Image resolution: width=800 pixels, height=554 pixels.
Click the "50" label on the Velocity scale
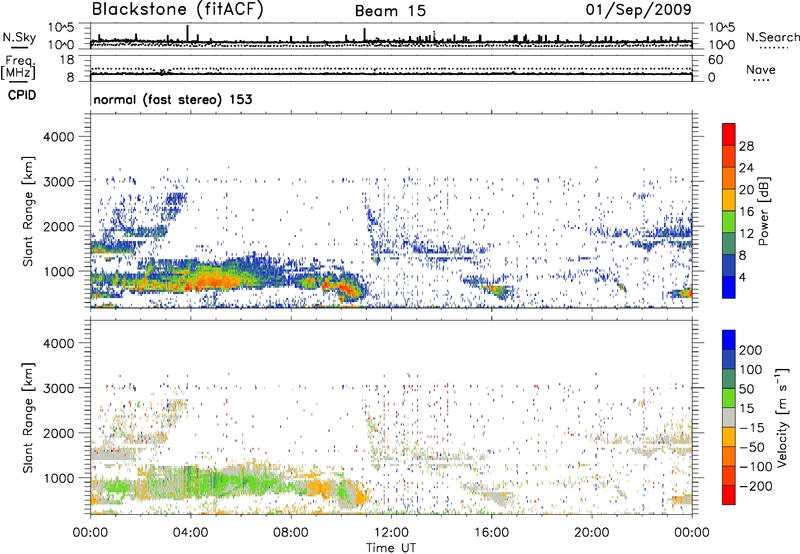pos(746,389)
